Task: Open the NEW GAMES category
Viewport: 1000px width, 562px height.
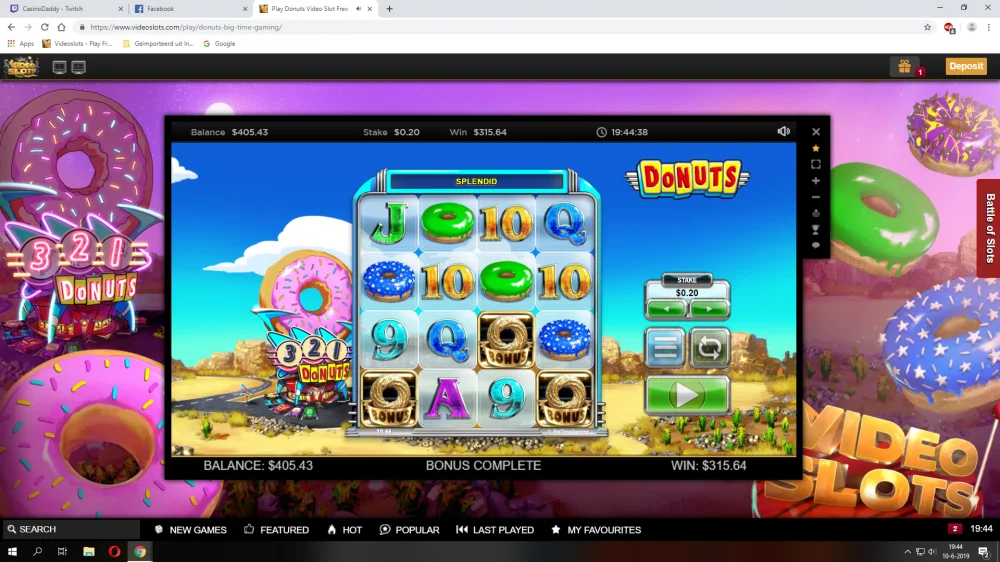Action: [x=190, y=529]
